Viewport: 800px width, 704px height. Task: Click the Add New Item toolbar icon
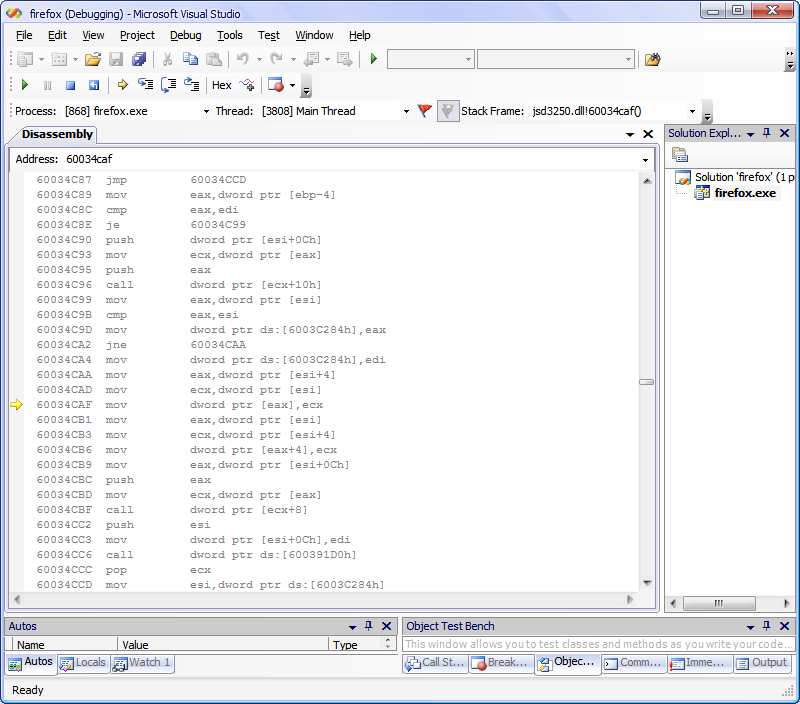coord(59,60)
